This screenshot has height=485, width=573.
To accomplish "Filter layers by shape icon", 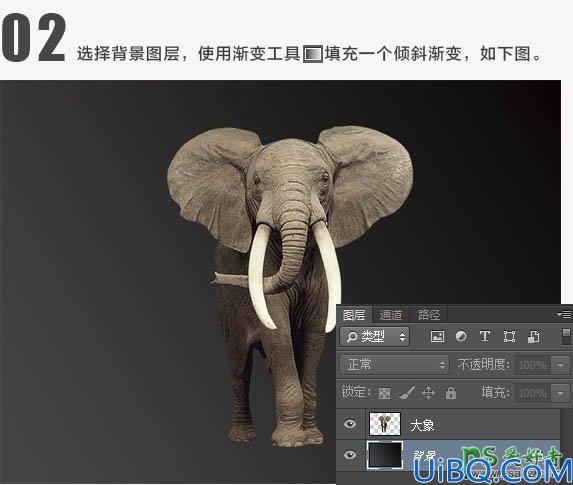I will [x=509, y=336].
